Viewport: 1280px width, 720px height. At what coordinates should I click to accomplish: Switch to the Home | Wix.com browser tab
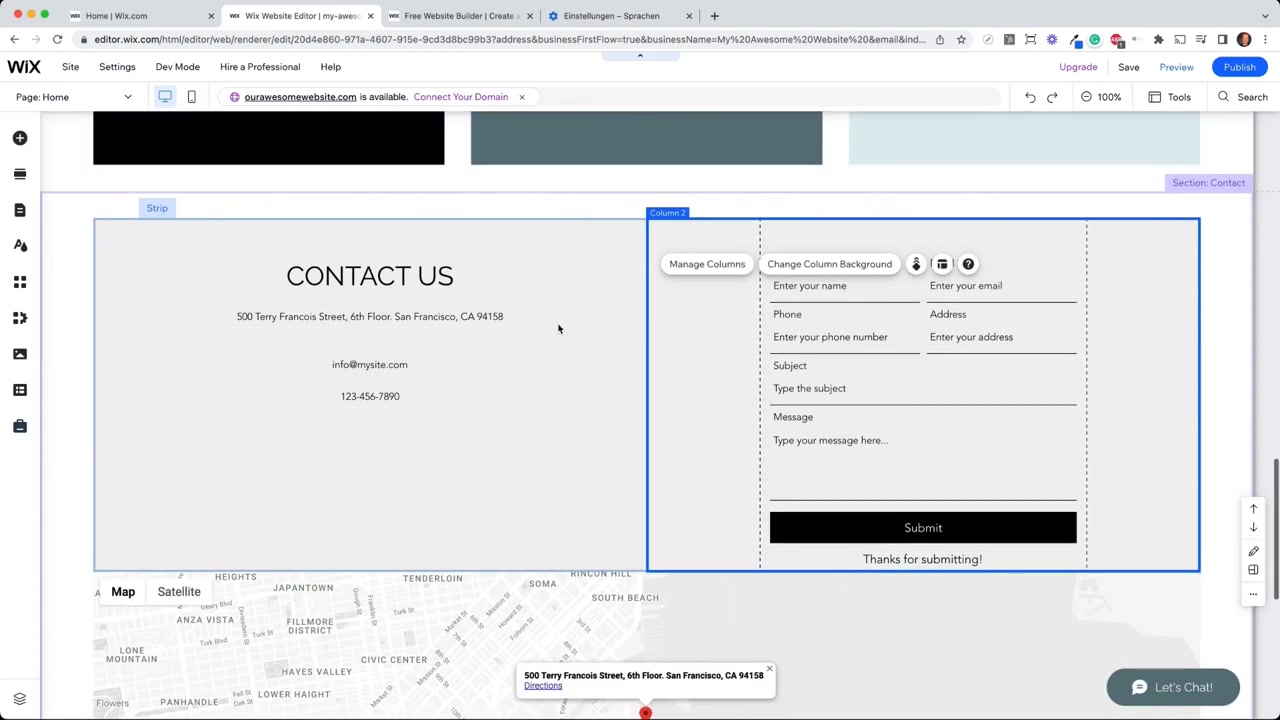[140, 16]
